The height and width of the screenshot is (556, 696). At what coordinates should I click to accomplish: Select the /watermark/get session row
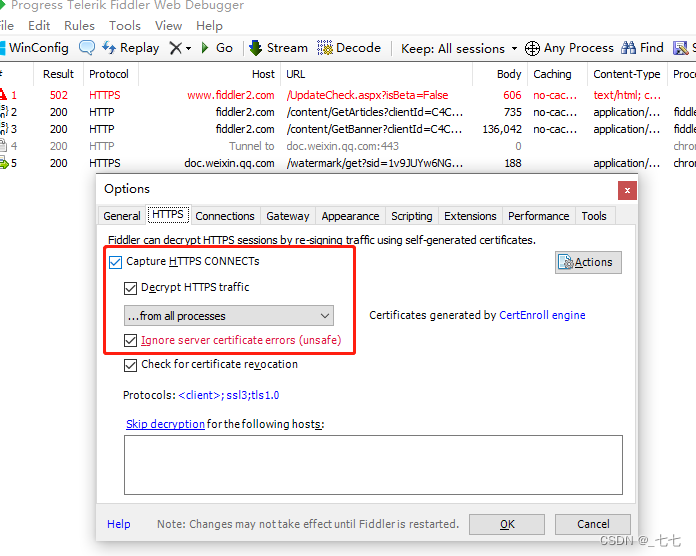tap(348, 163)
